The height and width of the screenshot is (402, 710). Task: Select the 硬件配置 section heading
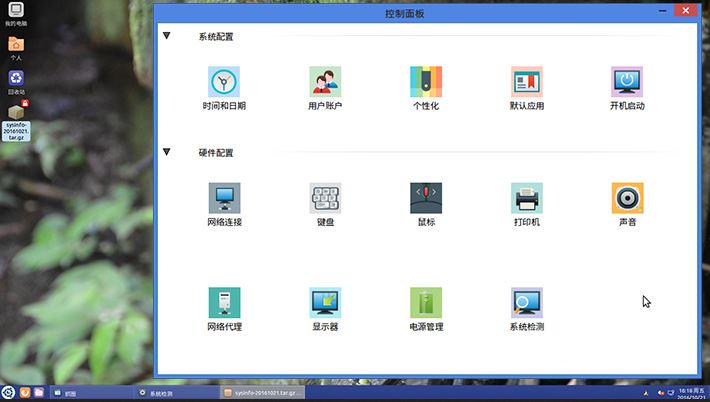pos(216,153)
